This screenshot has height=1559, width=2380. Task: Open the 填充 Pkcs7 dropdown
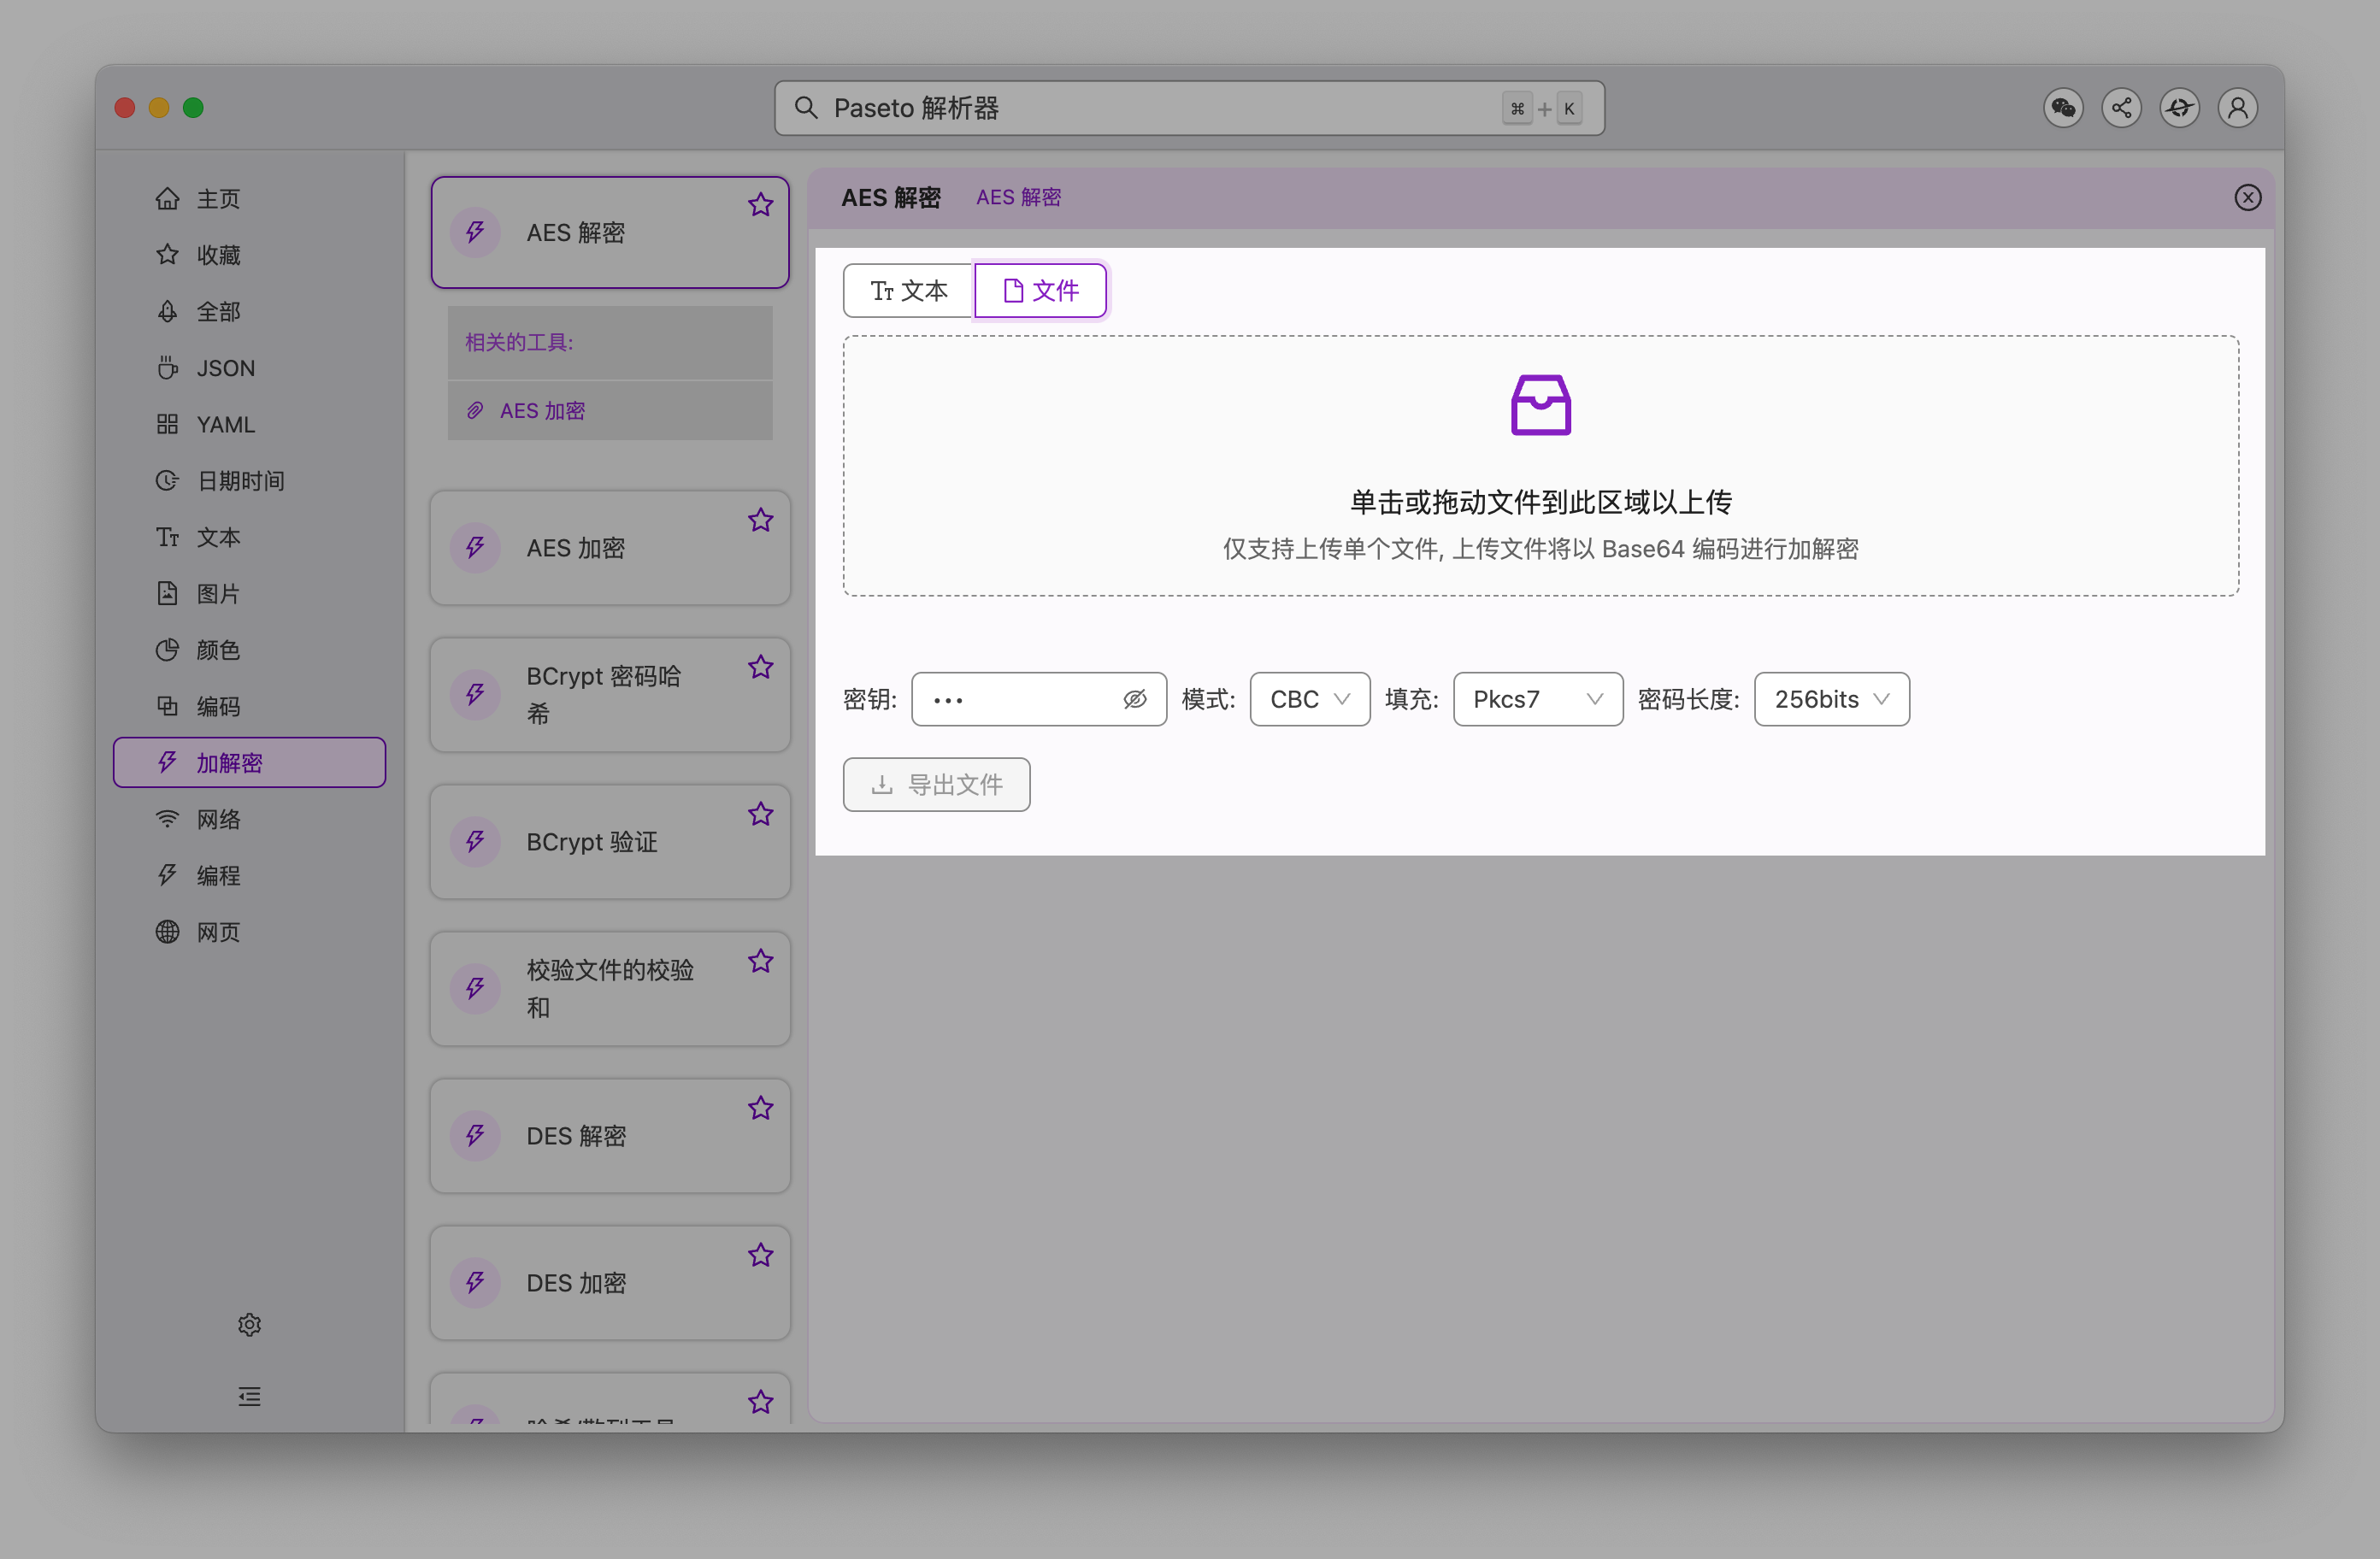1538,699
